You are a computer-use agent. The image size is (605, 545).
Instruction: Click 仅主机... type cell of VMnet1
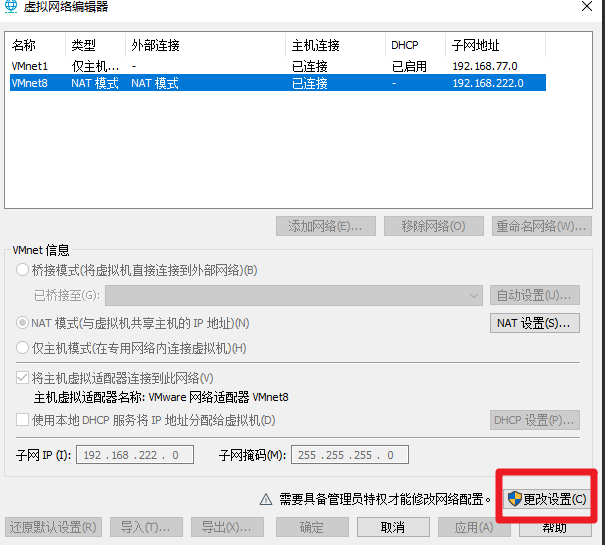pos(95,66)
